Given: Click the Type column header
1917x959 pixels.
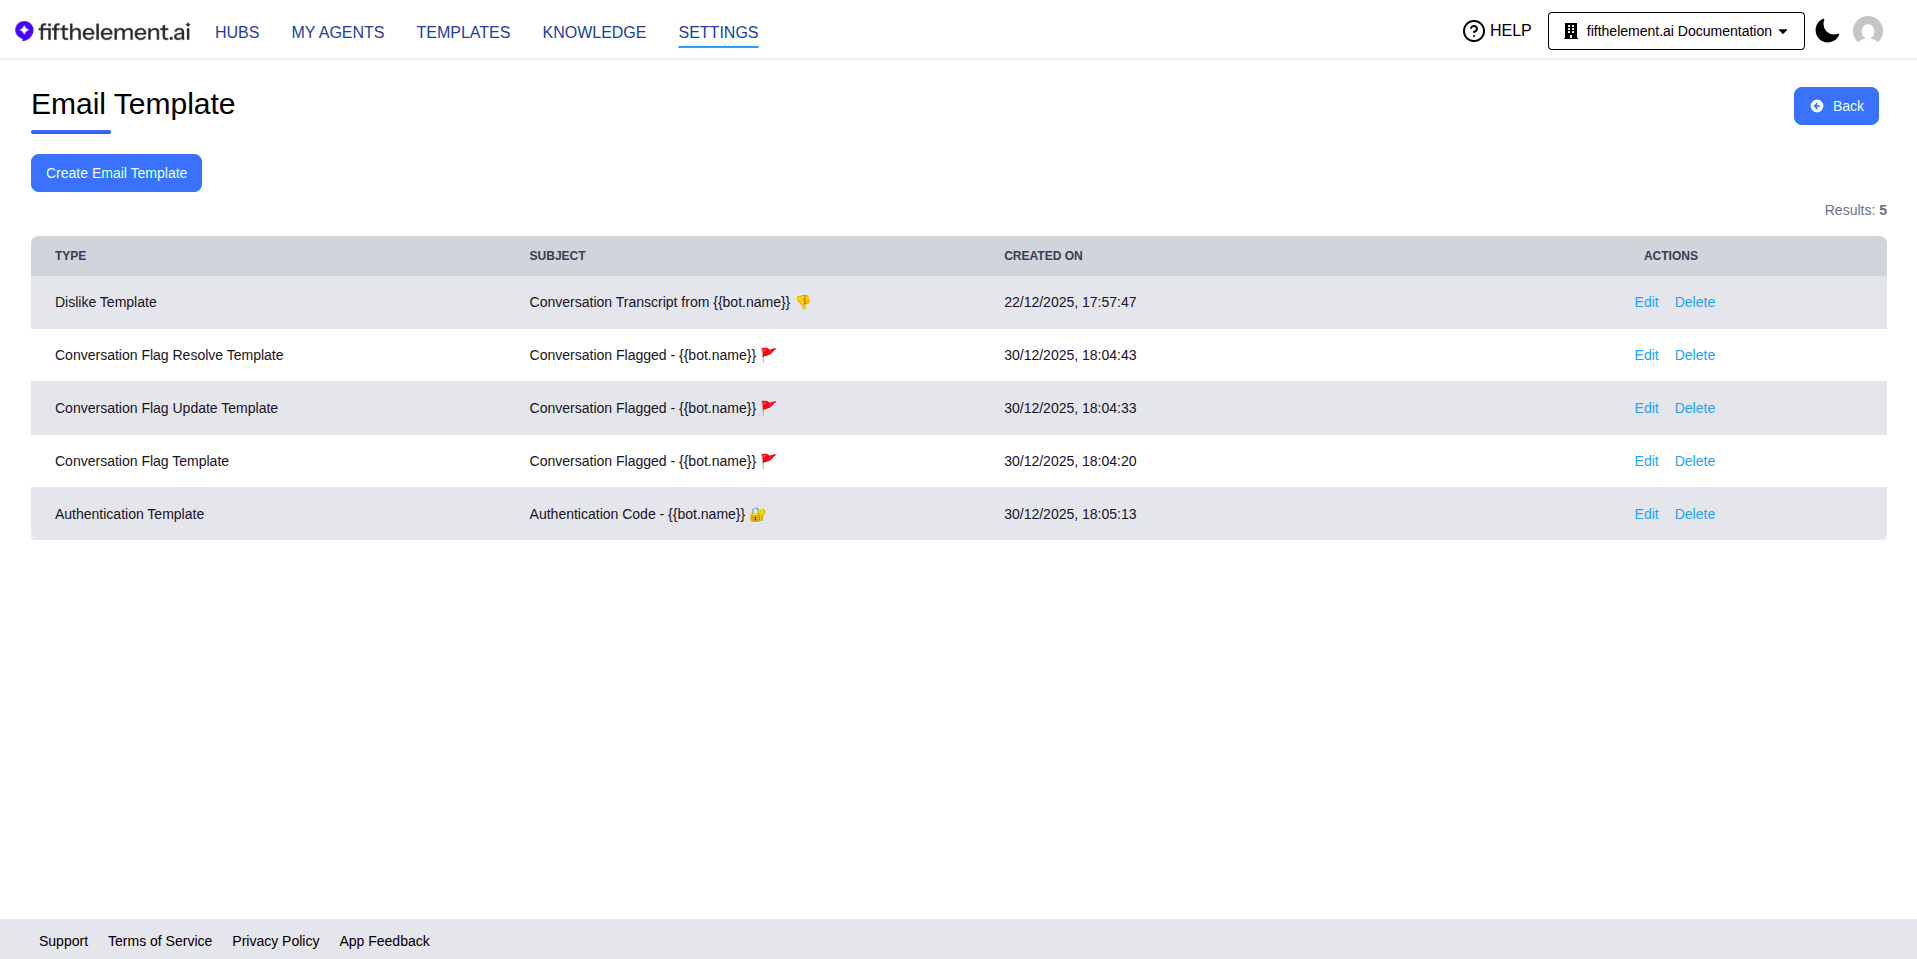Looking at the screenshot, I should [70, 256].
